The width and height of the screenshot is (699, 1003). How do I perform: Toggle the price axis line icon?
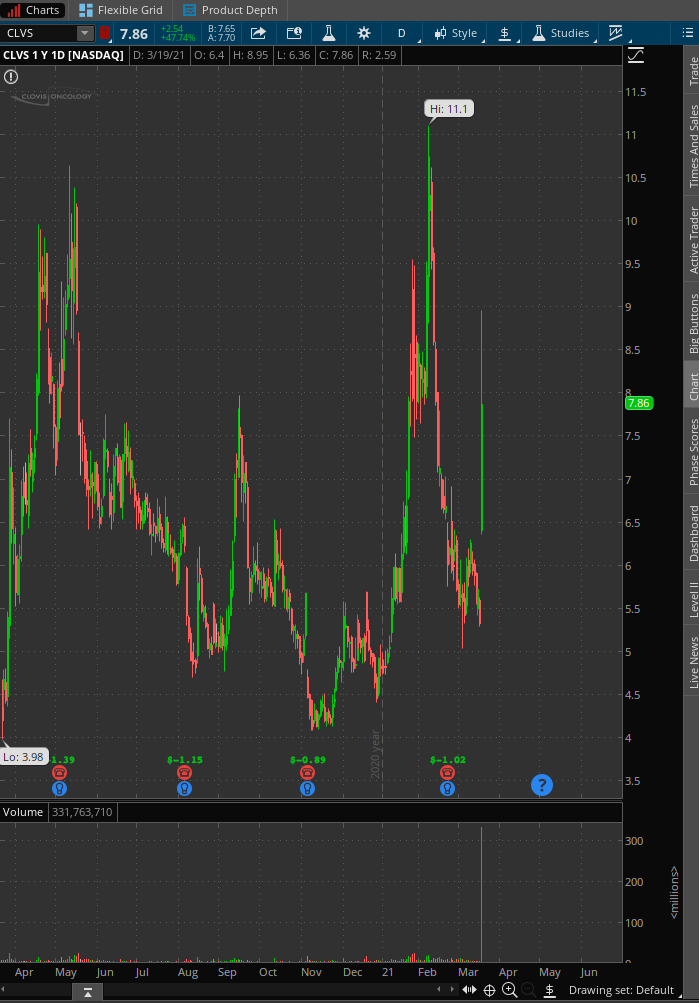635,55
